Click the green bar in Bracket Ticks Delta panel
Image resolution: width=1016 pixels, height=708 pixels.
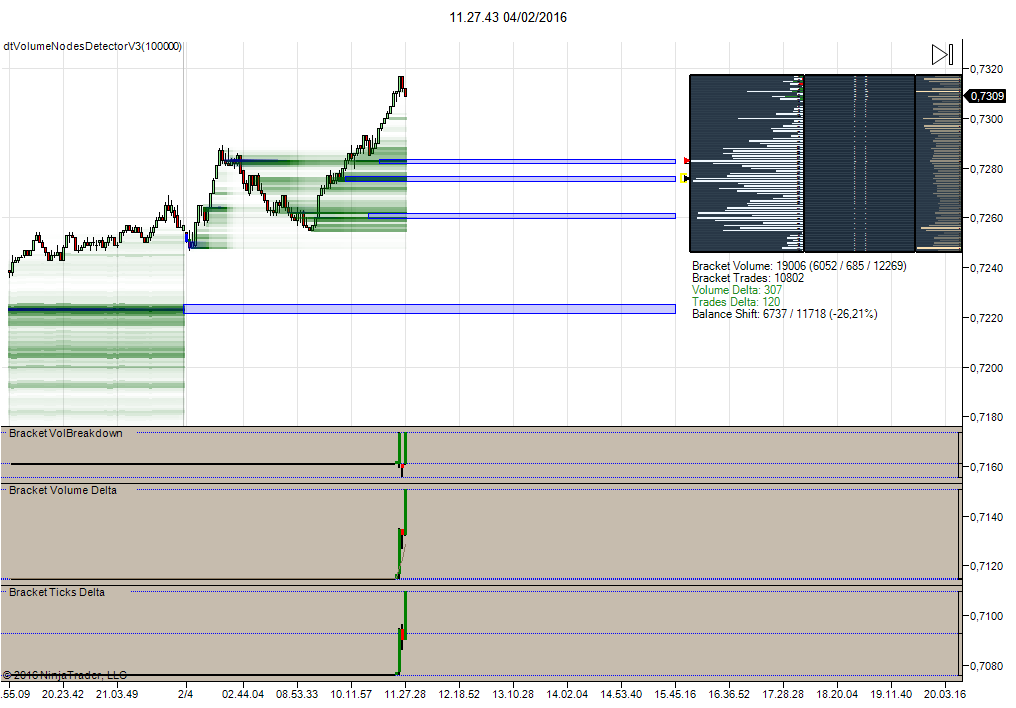pyautogui.click(x=406, y=614)
